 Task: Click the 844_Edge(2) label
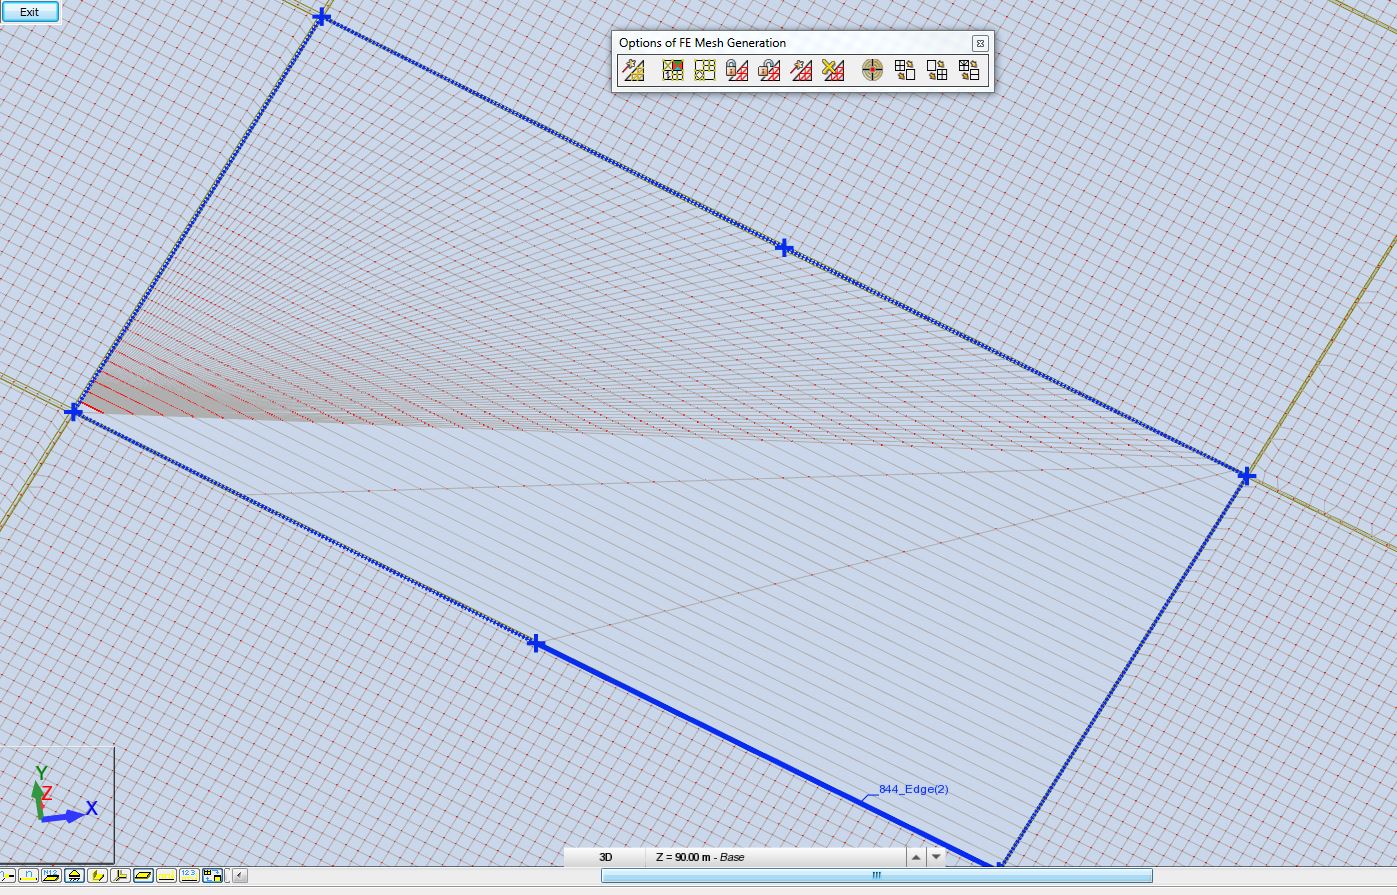pyautogui.click(x=914, y=789)
